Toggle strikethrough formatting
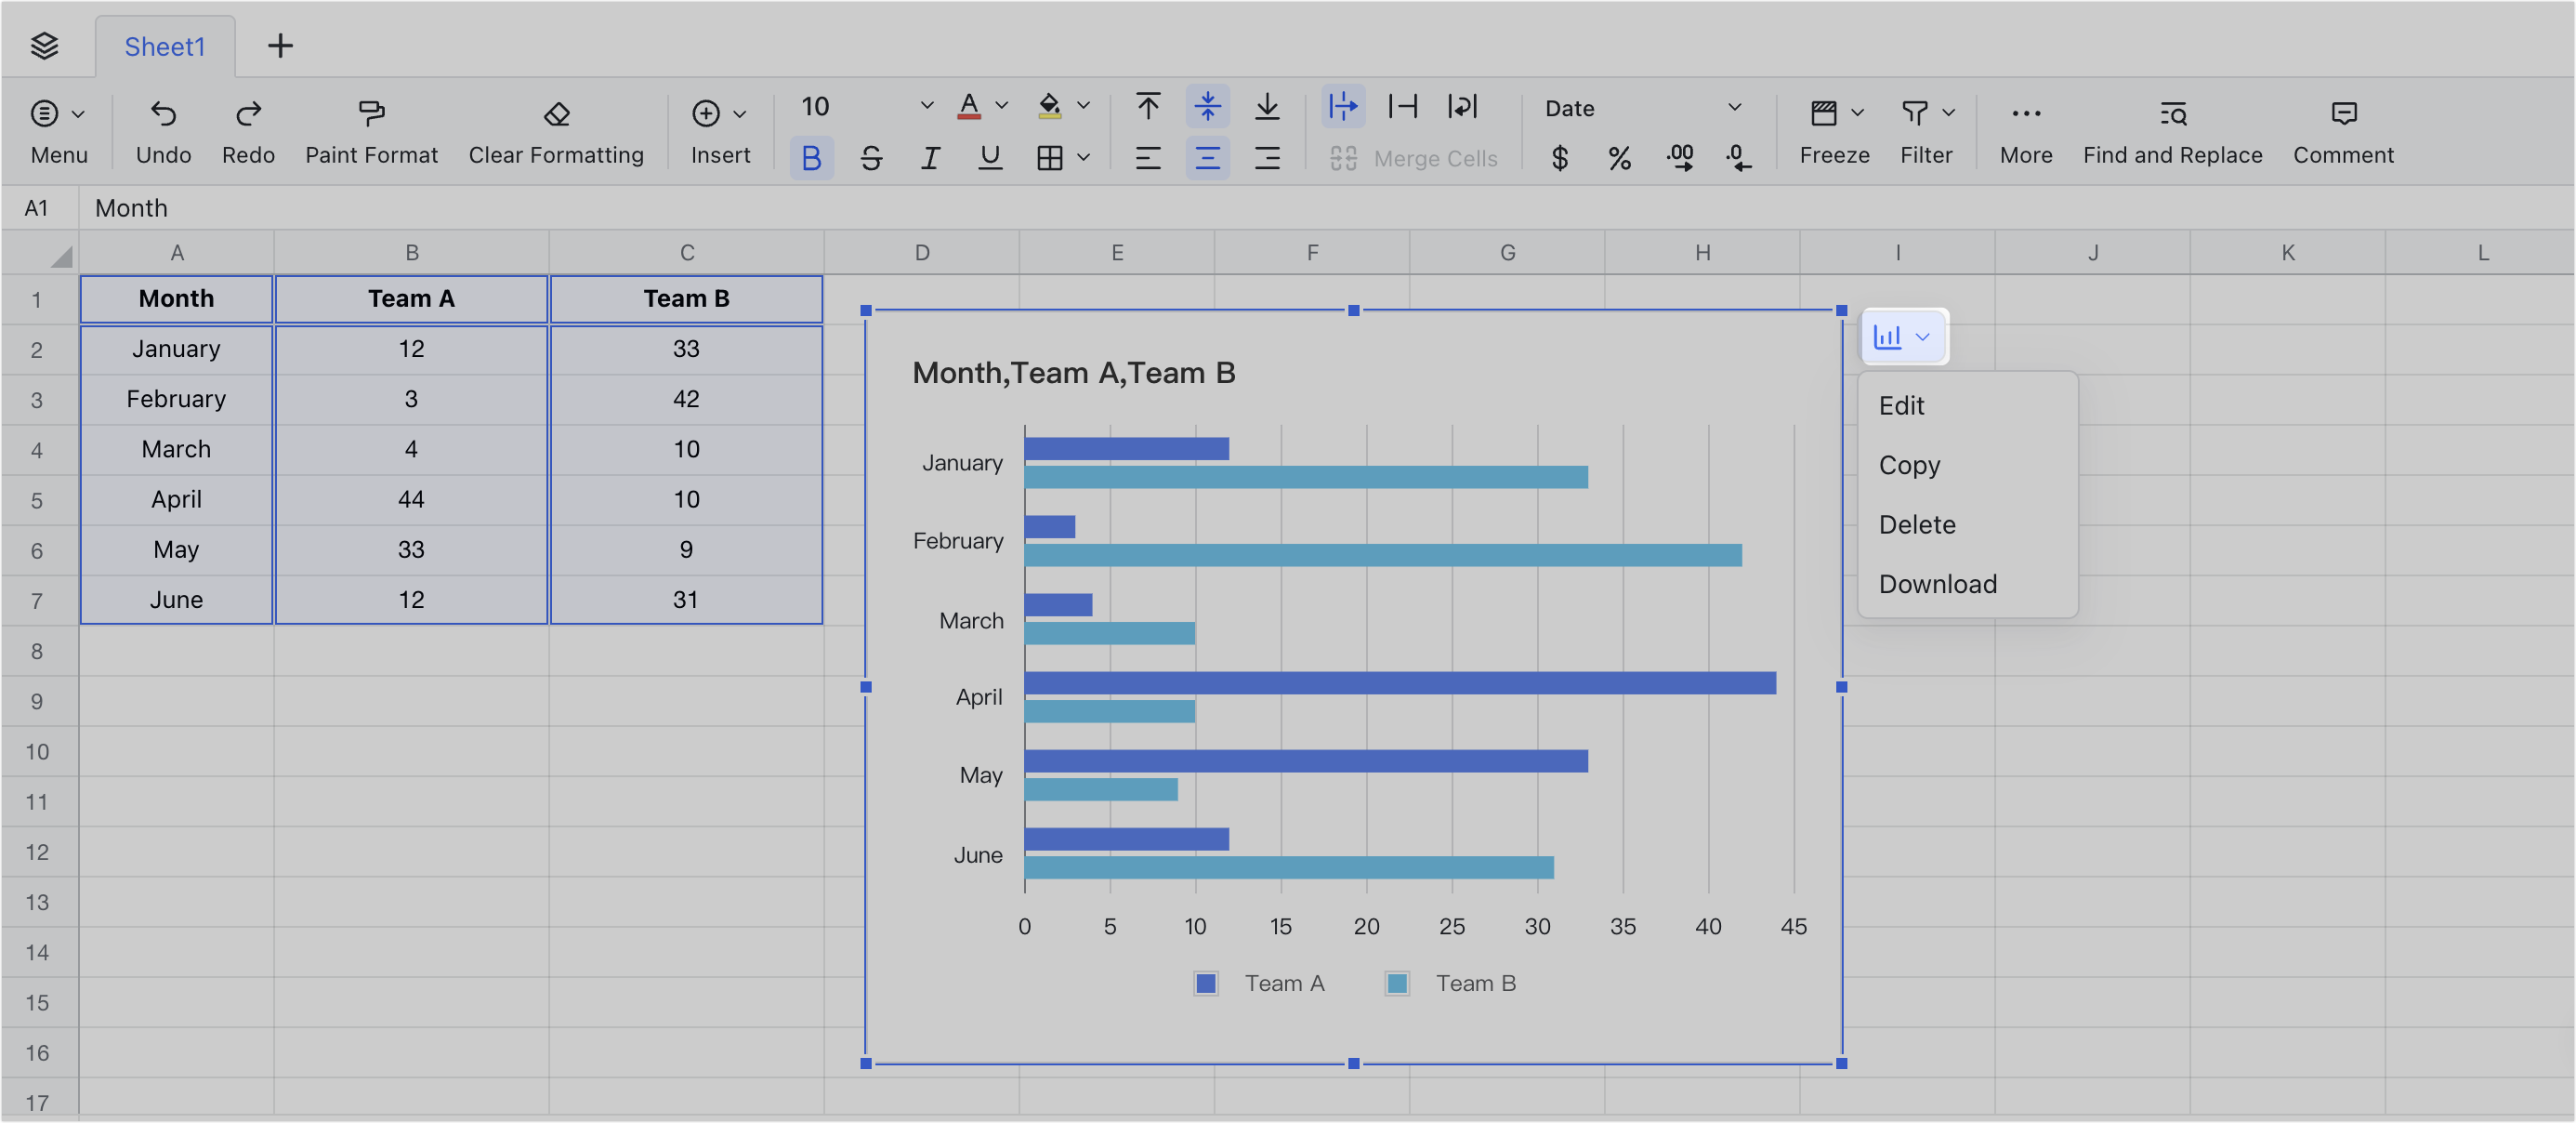 (871, 158)
